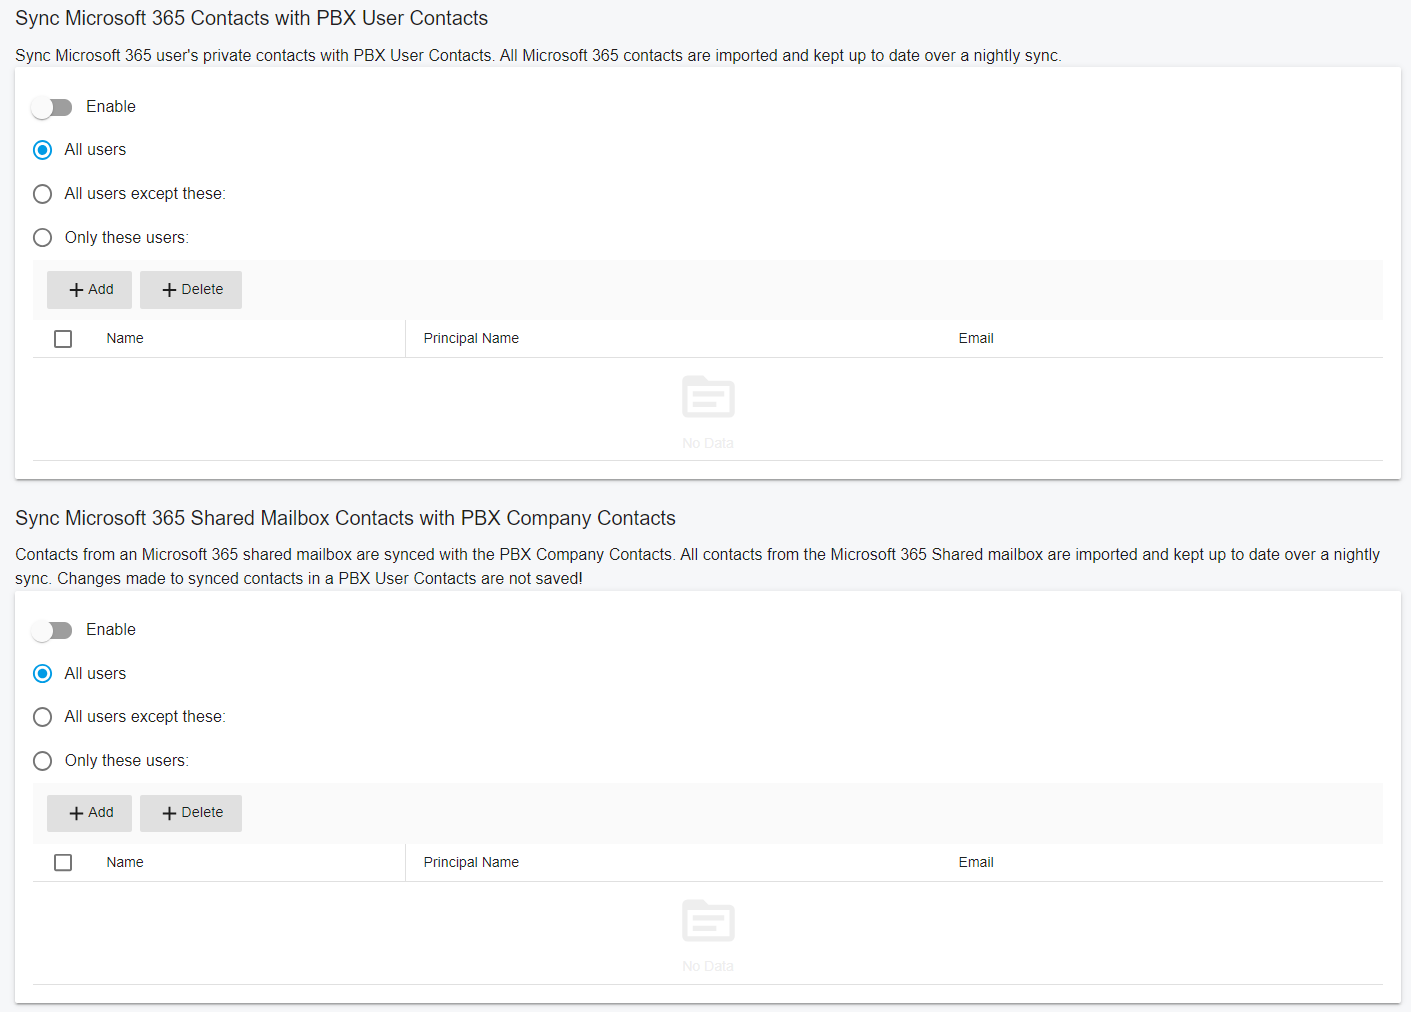Click Delete button in User Contacts section
Viewport: 1411px width, 1012px height.
pyautogui.click(x=191, y=290)
